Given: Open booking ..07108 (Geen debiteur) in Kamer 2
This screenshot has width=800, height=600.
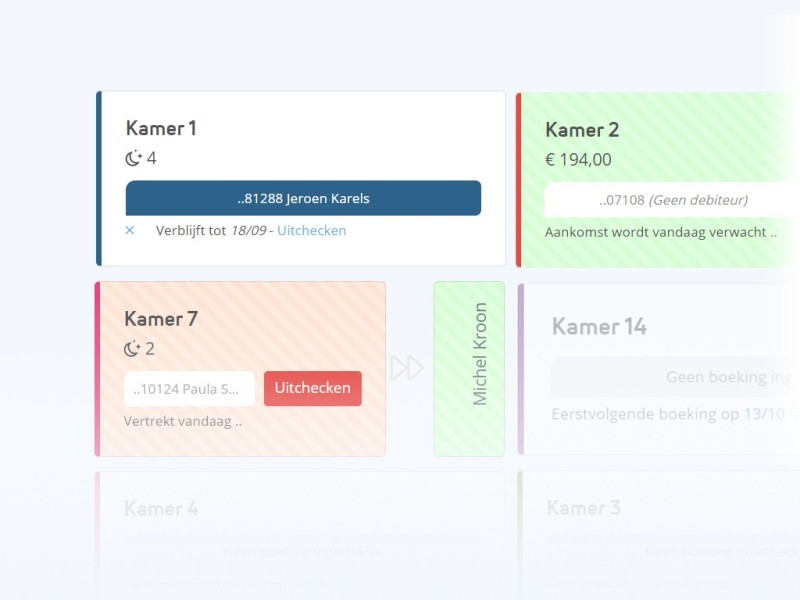Looking at the screenshot, I should [x=672, y=200].
